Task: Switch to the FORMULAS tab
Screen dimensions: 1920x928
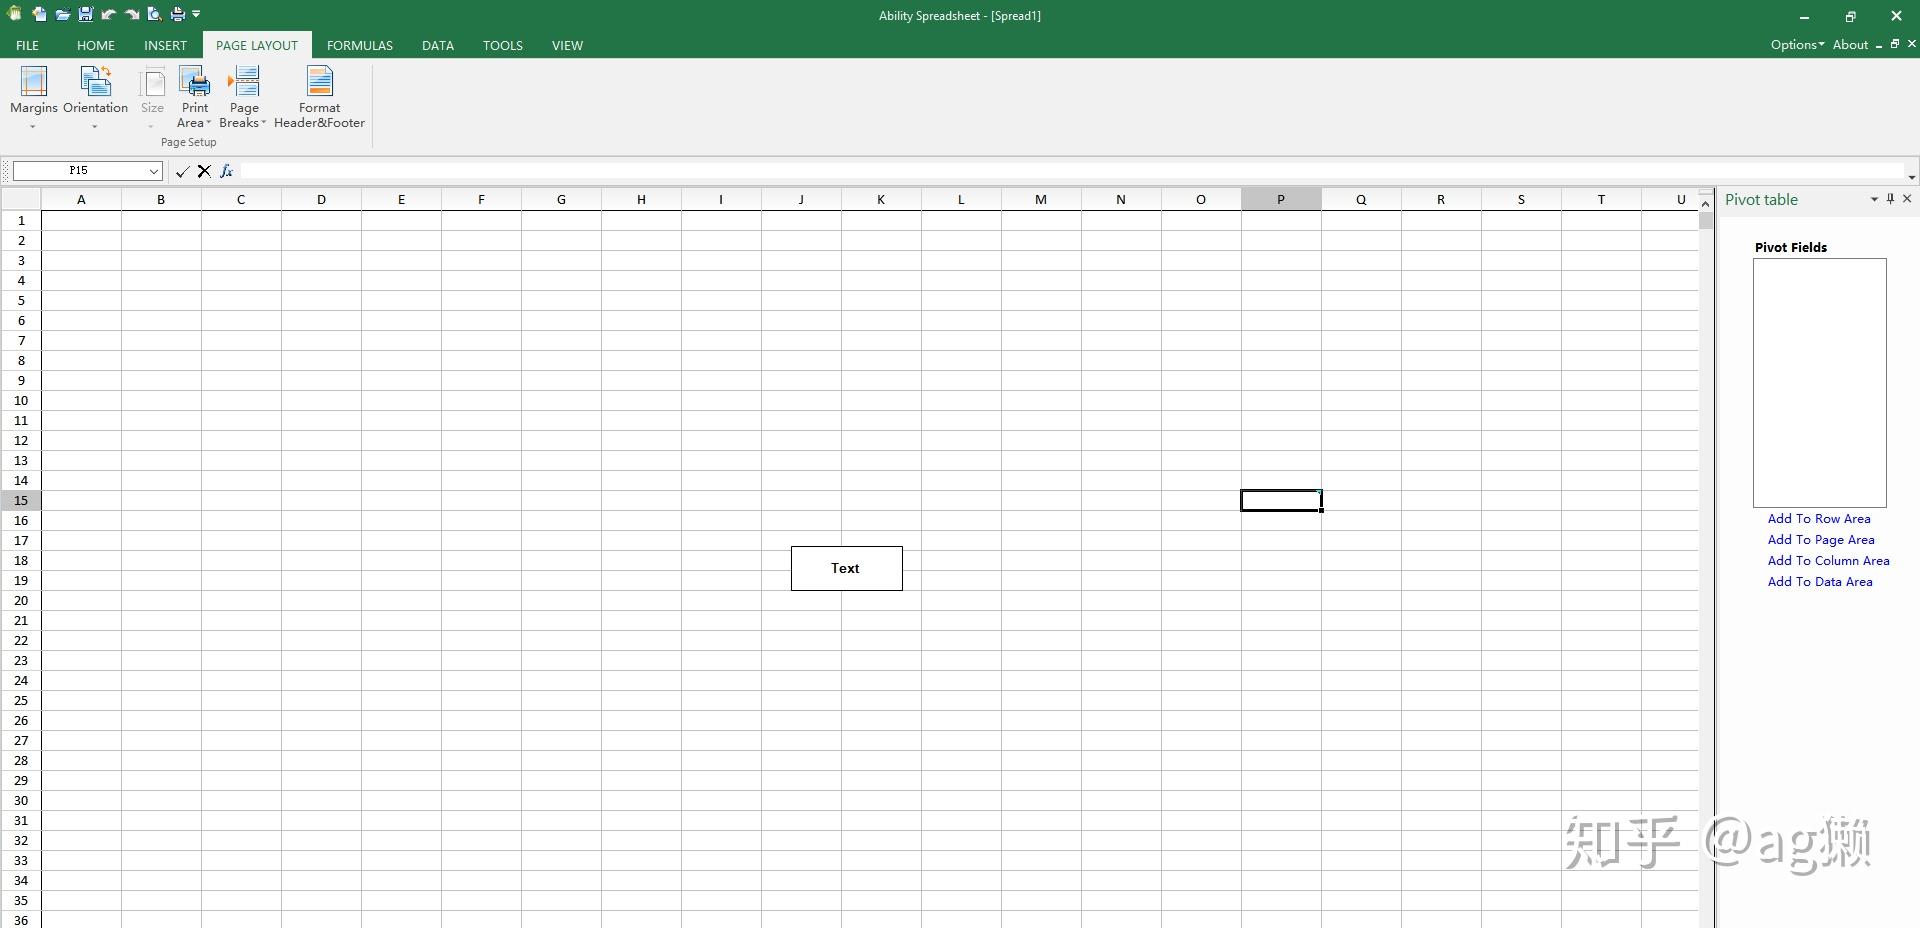Action: (359, 45)
